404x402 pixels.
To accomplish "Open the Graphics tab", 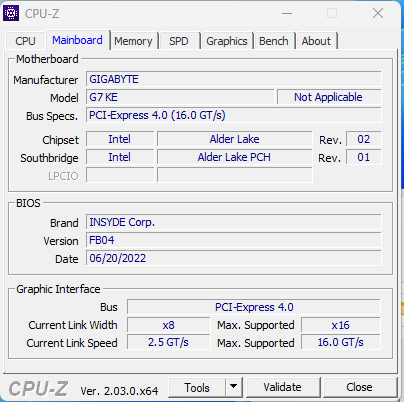I will [227, 41].
